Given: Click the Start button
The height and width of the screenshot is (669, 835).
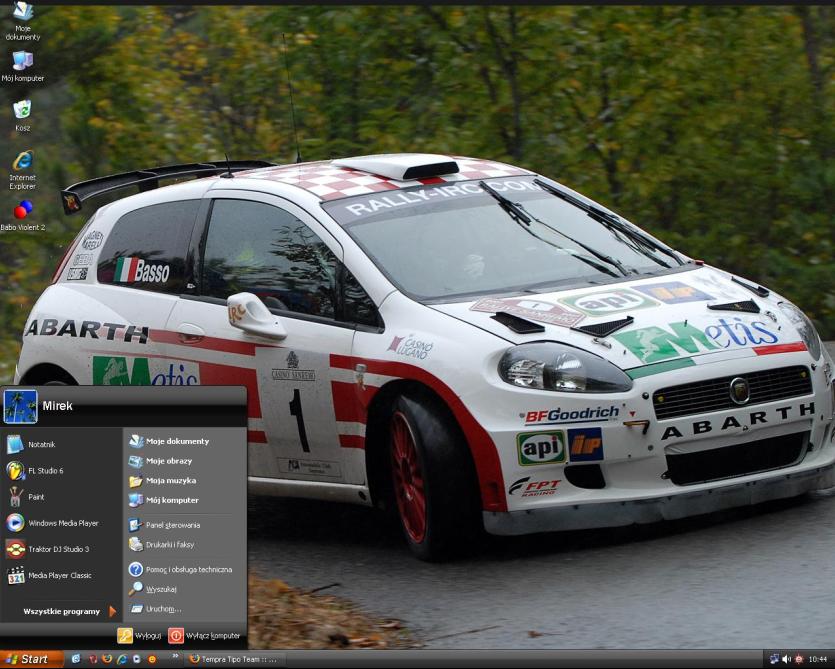Looking at the screenshot, I should (31, 659).
